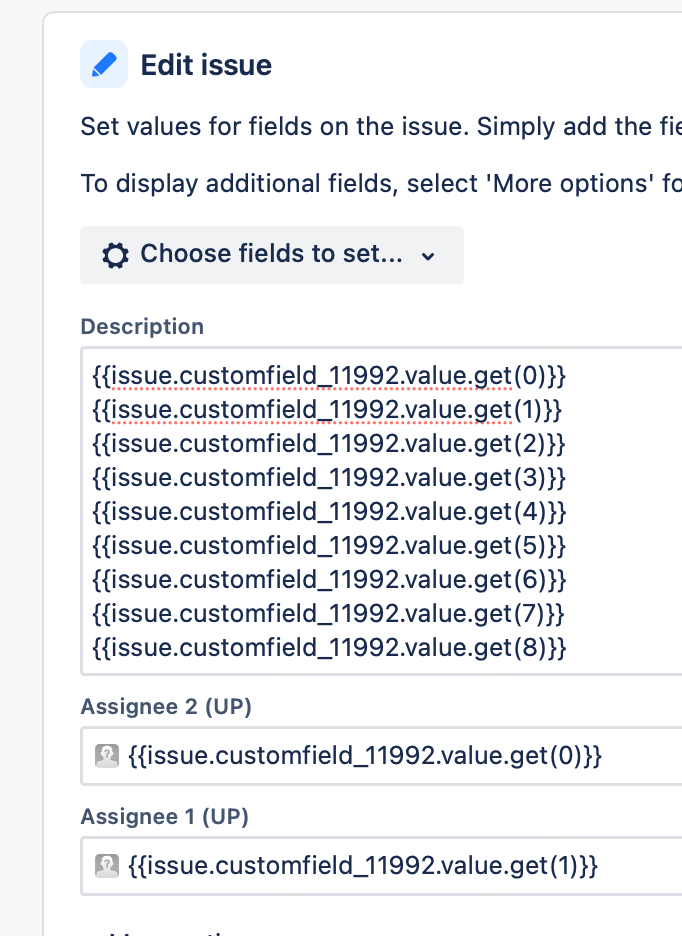The width and height of the screenshot is (682, 936).
Task: Expand the chevron on Choose fields button
Action: click(x=428, y=256)
